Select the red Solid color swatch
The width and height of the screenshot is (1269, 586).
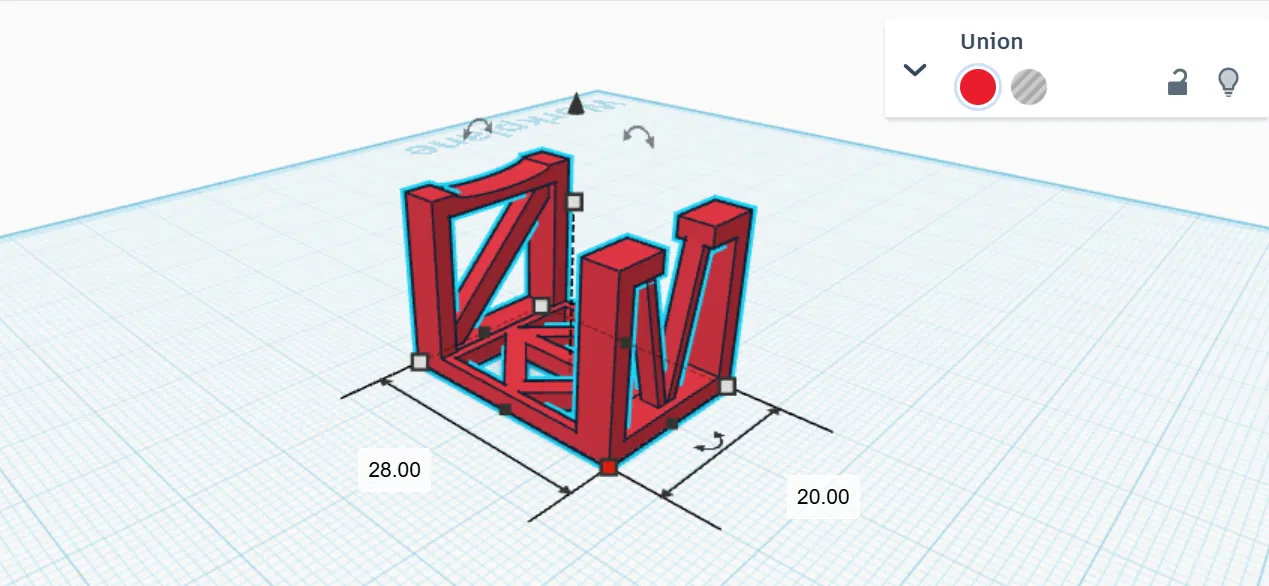(978, 87)
